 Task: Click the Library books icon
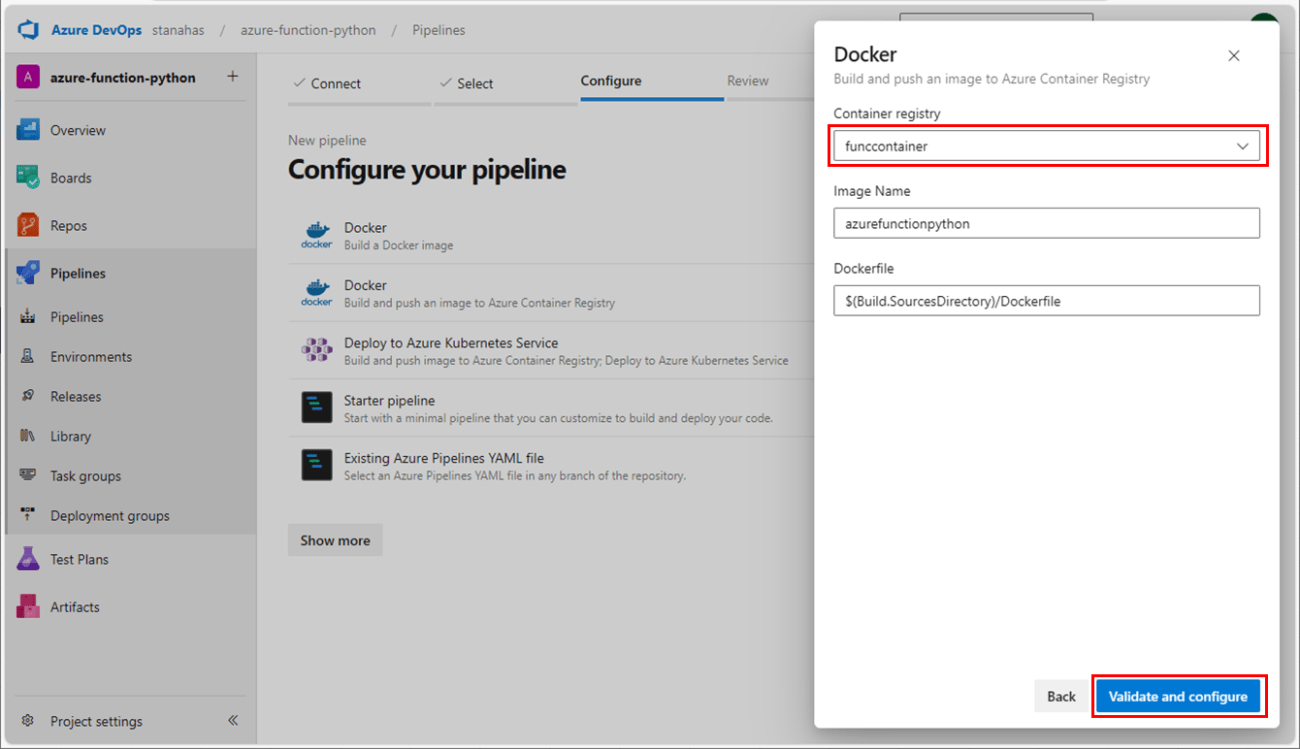click(28, 436)
